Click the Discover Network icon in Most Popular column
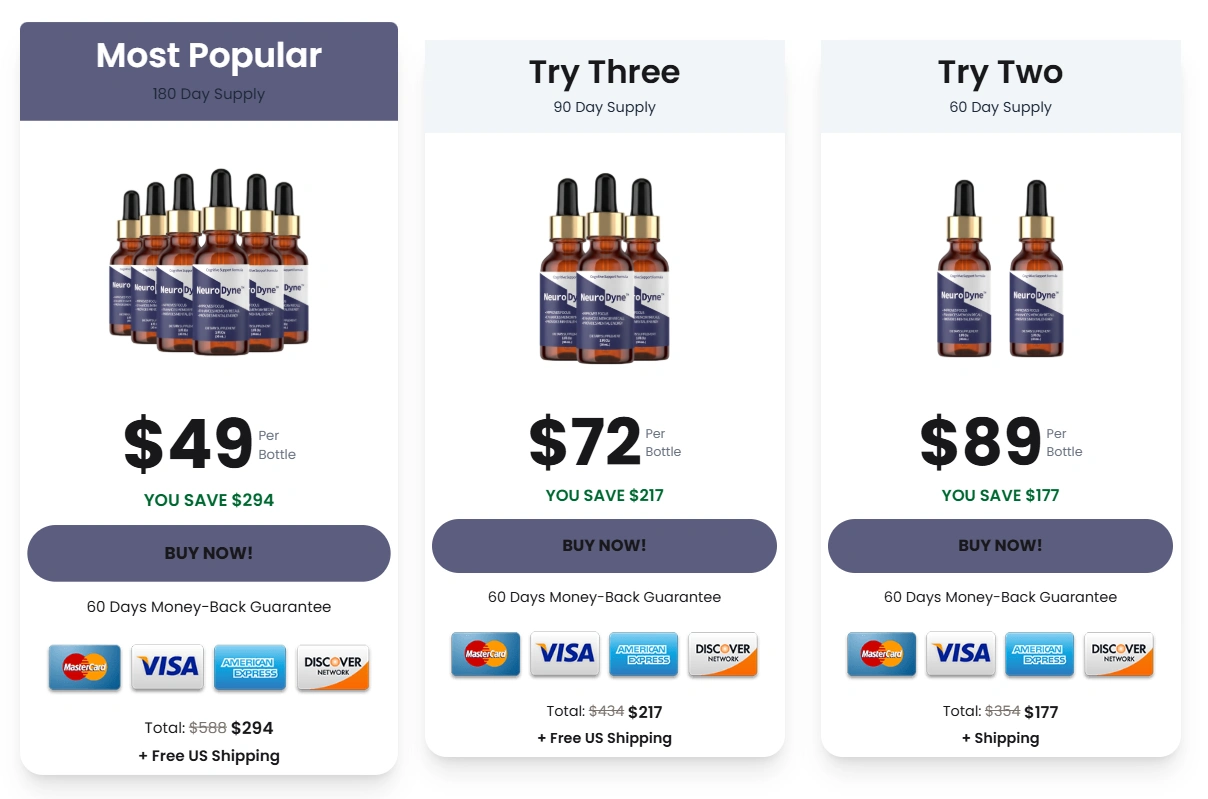 pos(332,668)
